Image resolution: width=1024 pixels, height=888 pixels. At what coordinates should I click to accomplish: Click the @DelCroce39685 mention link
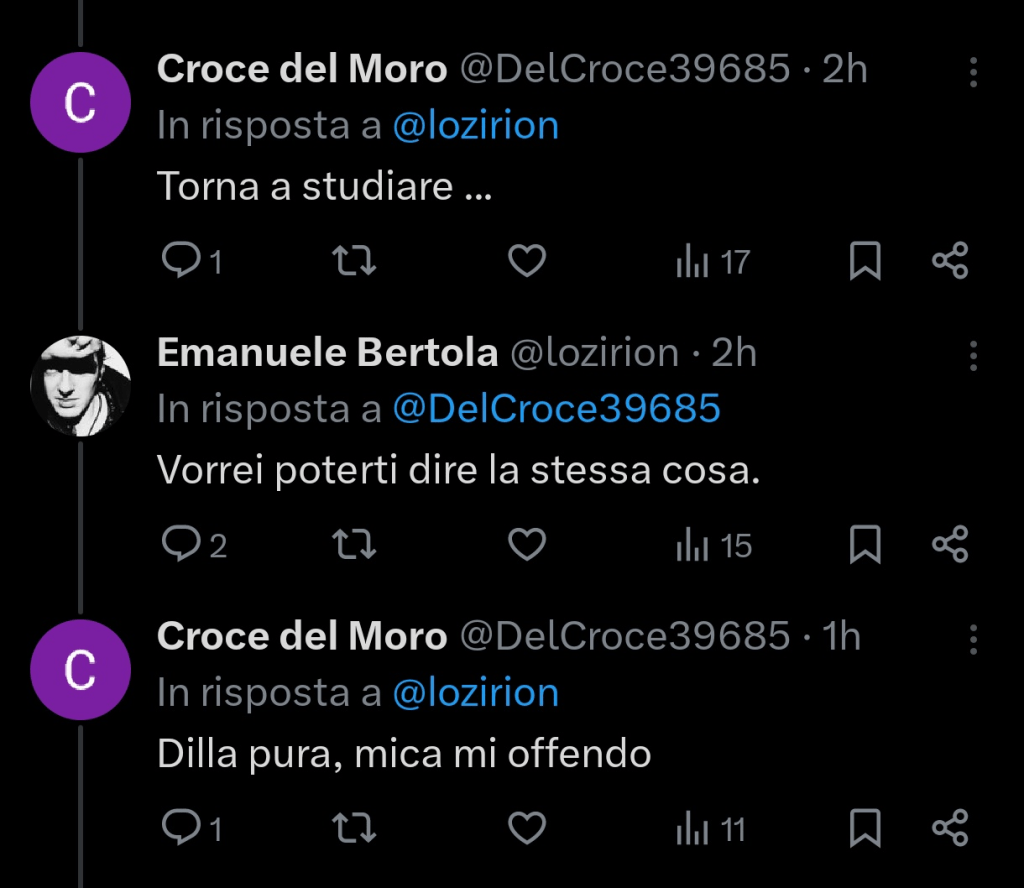(556, 409)
